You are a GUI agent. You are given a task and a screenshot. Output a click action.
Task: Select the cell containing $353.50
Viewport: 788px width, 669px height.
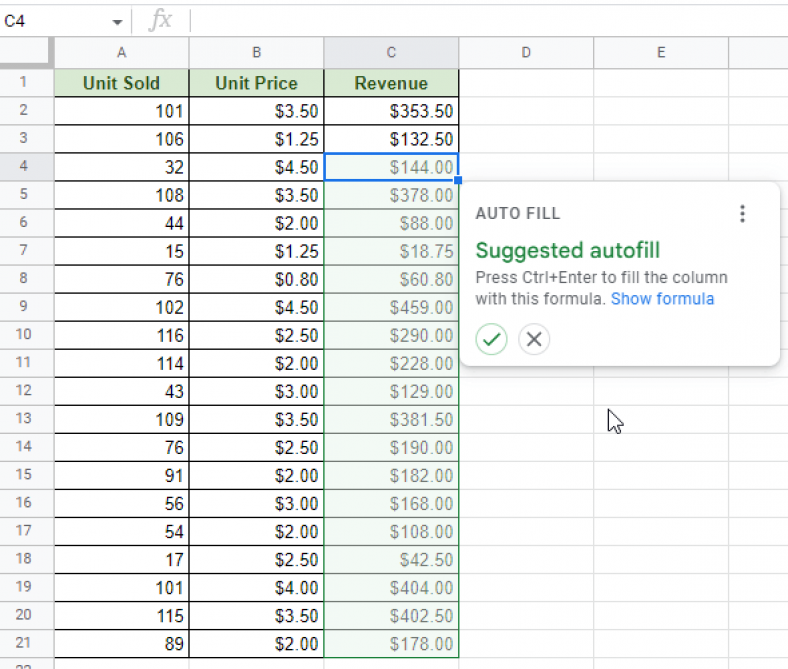(x=391, y=111)
